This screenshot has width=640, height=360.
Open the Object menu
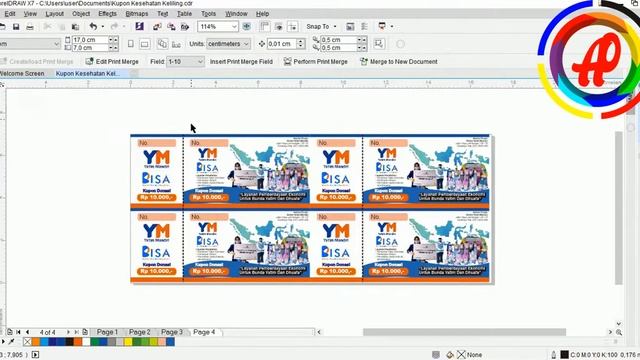click(x=81, y=13)
